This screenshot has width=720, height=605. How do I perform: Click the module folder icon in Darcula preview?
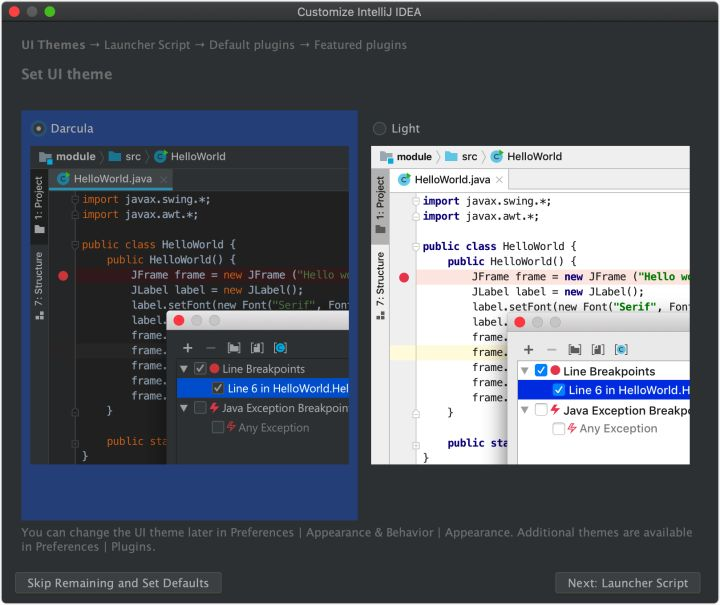tap(45, 157)
